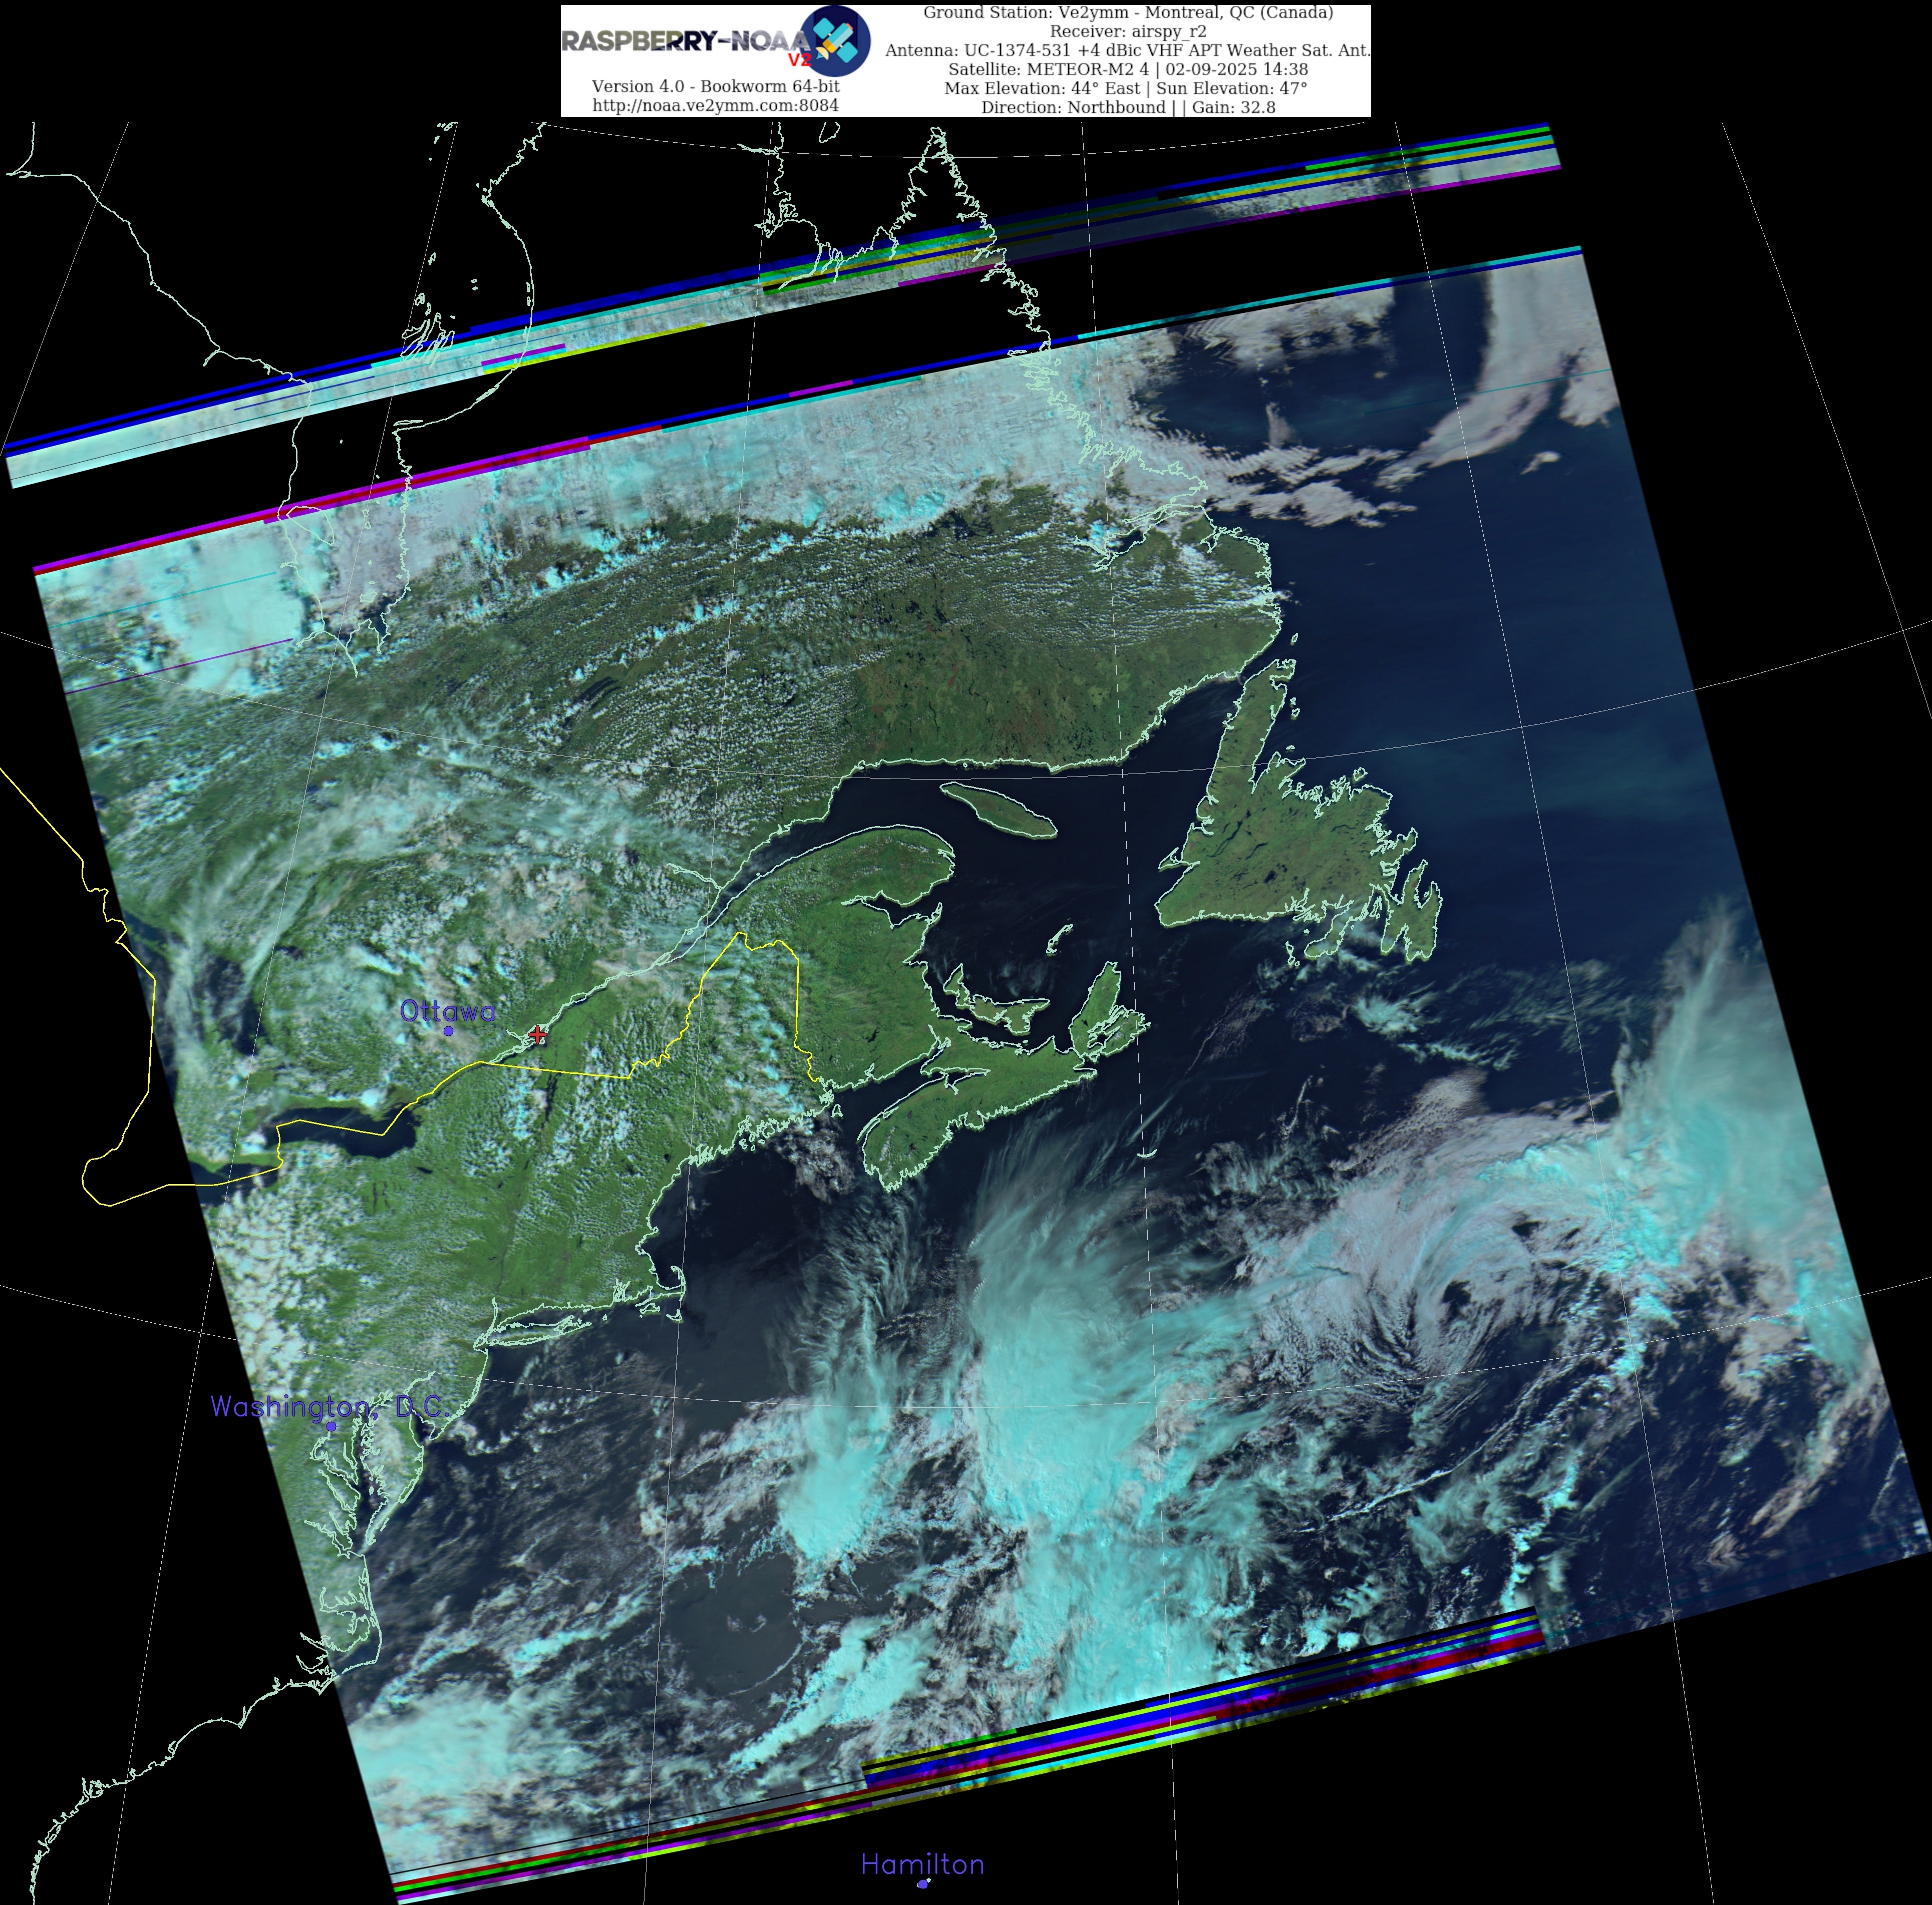This screenshot has width=1932, height=1905.
Task: Click the Satellite: METEOR-M2 4 date line
Action: 1127,69
